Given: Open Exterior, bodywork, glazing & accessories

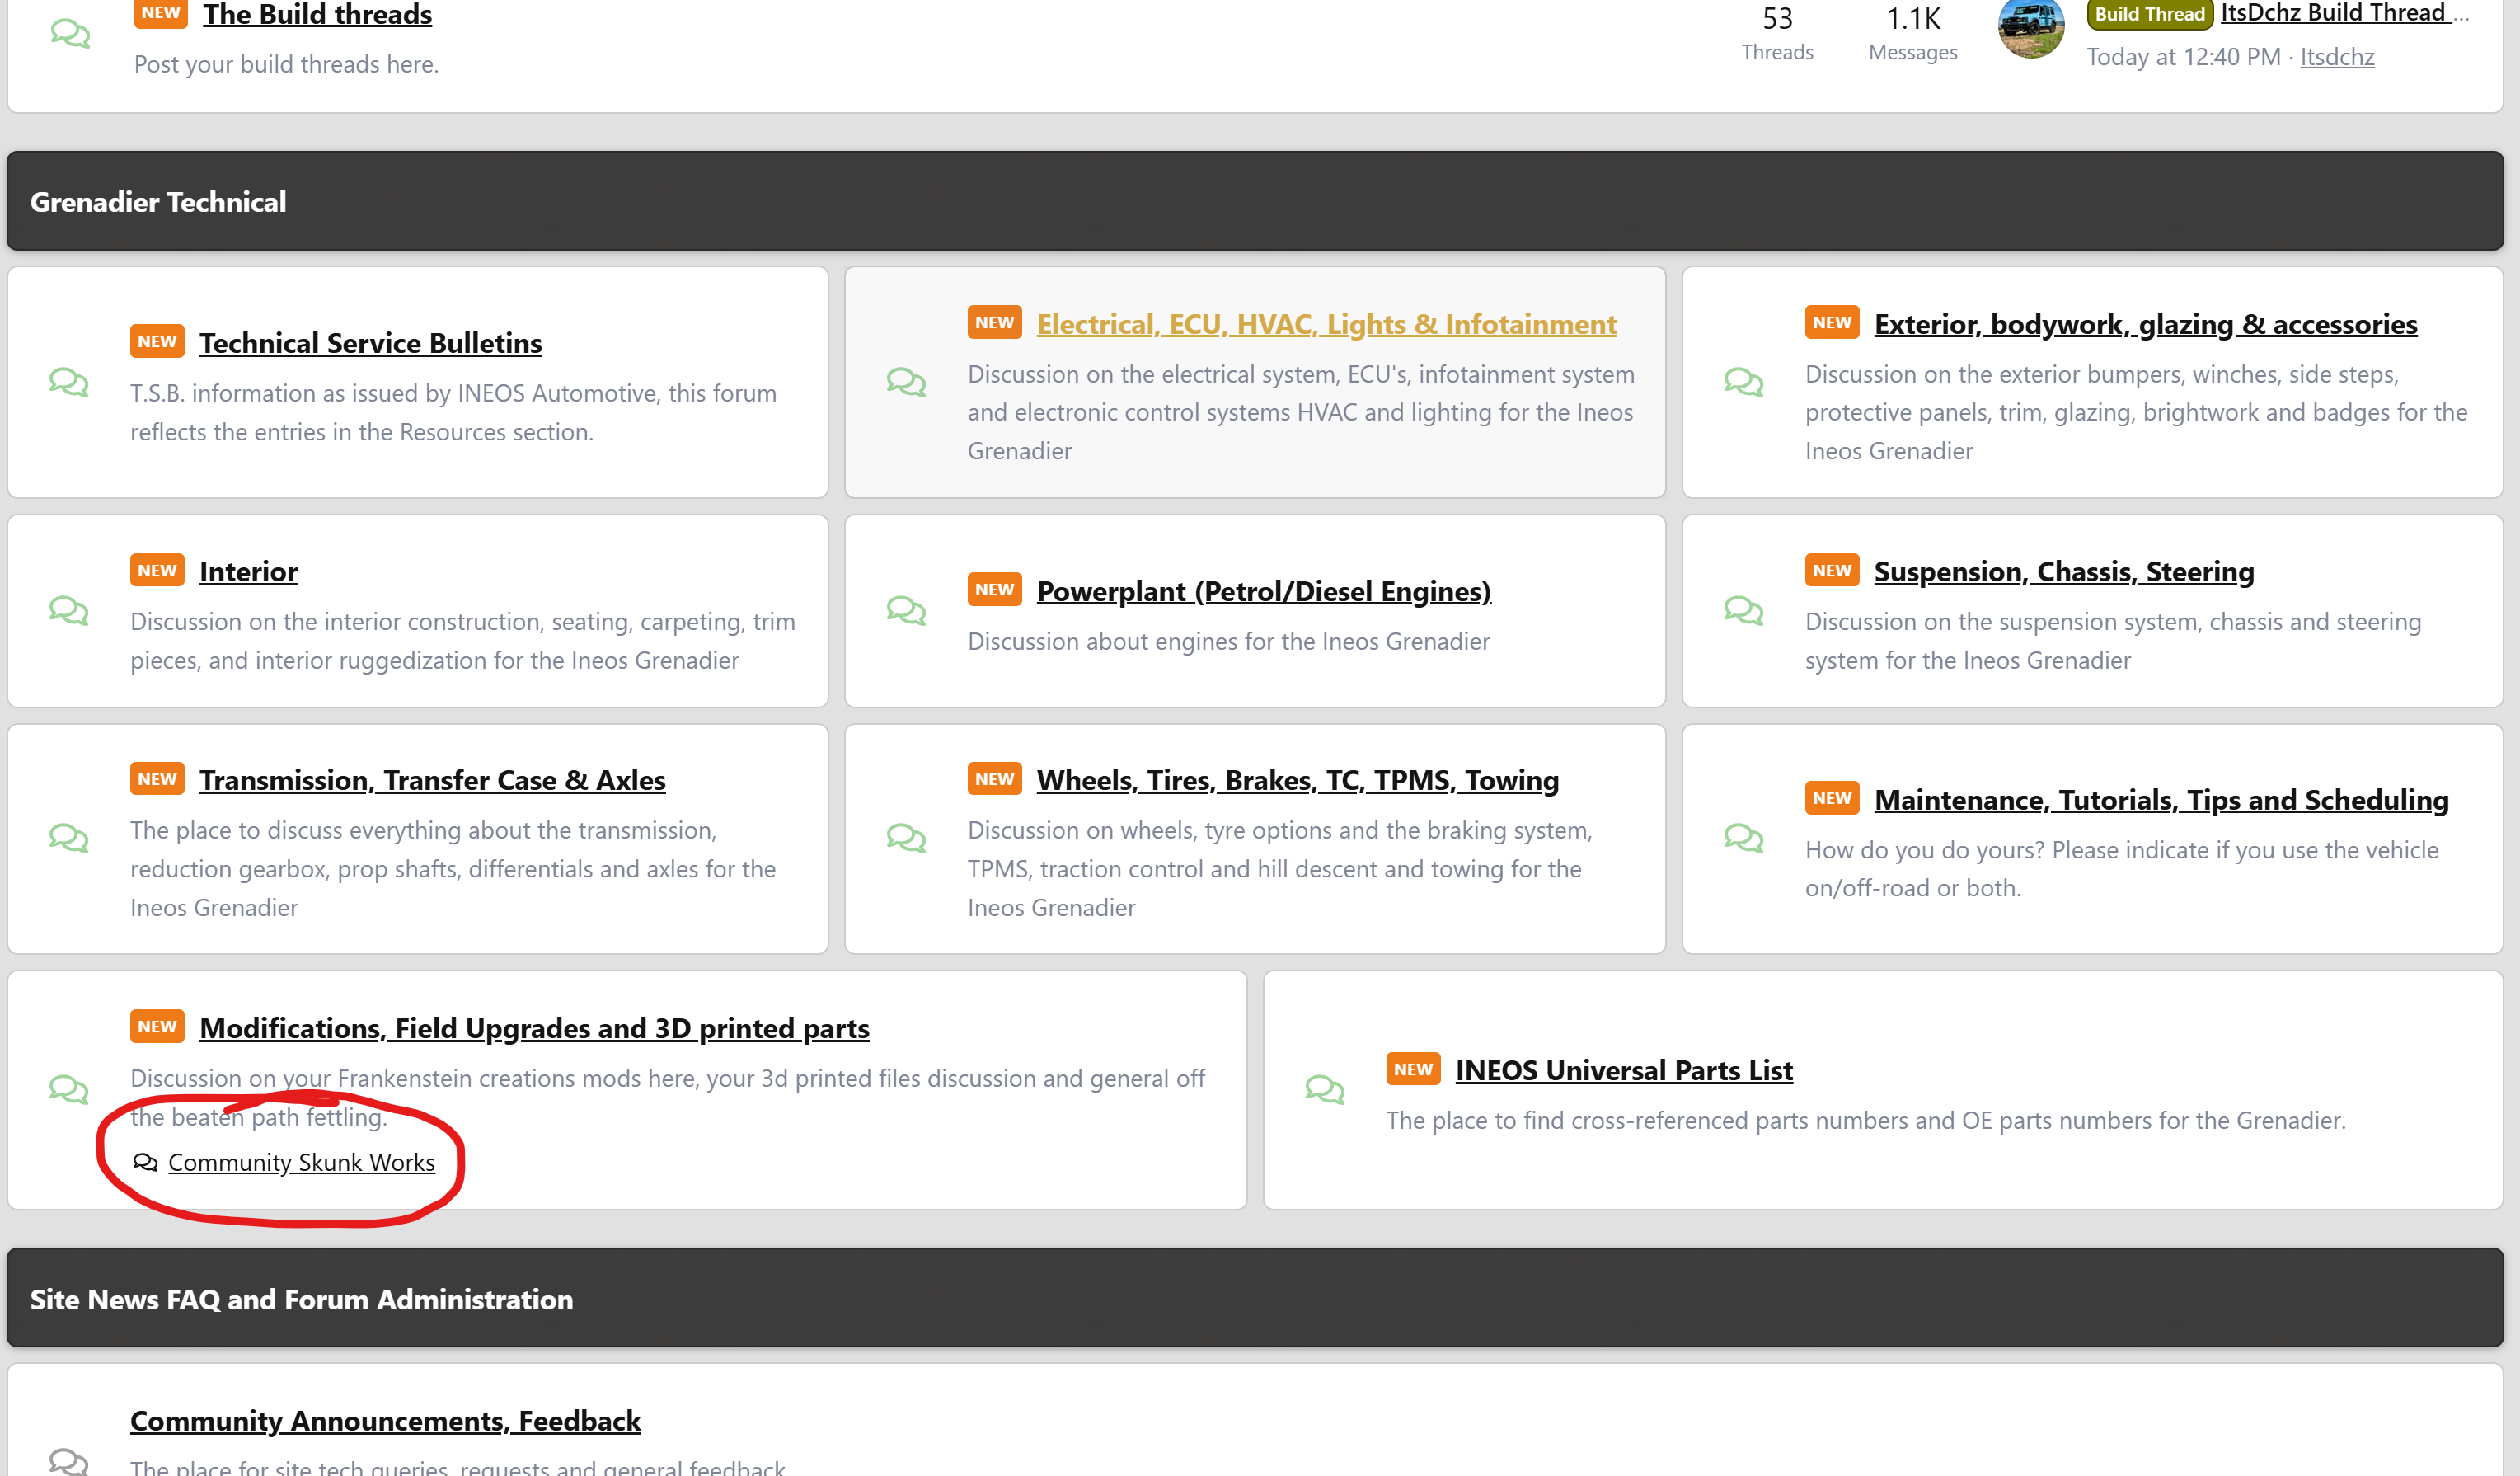Looking at the screenshot, I should tap(2146, 324).
